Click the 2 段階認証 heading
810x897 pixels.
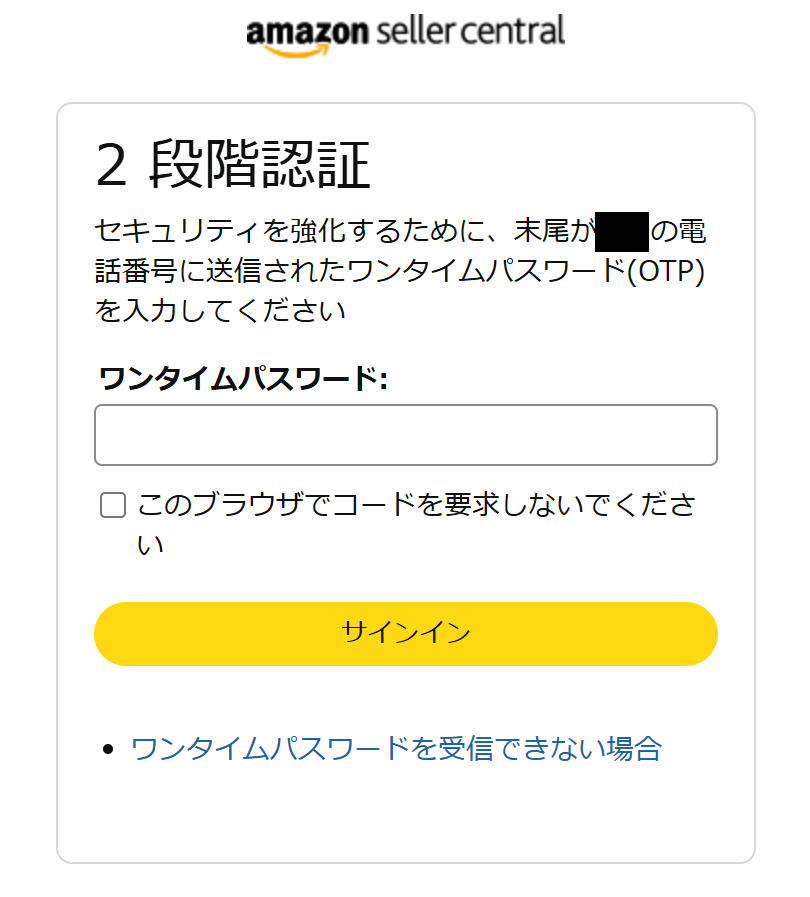[x=233, y=165]
